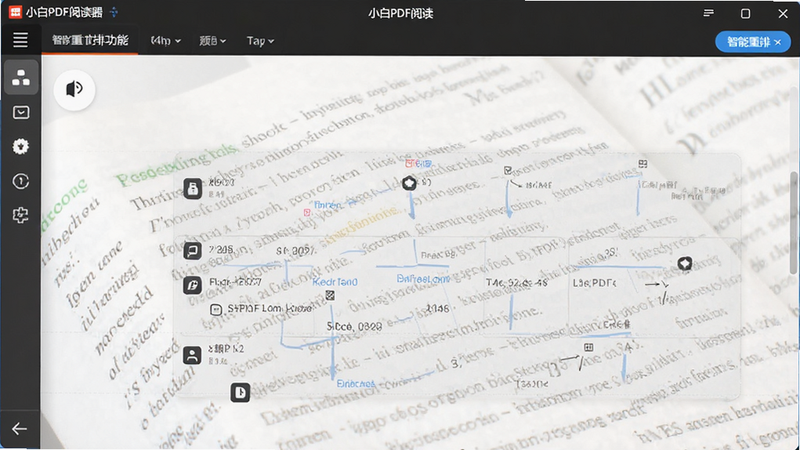Click the 7/20S text

[221, 249]
